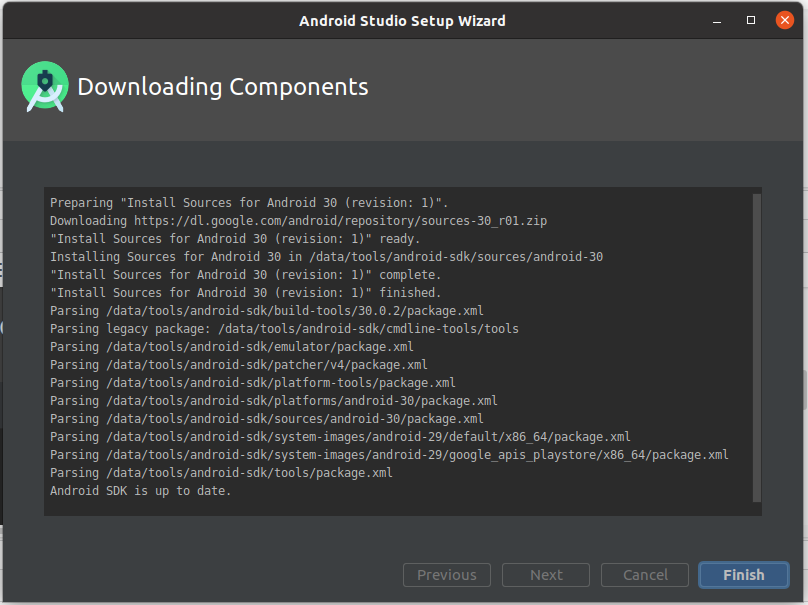Click the 'Parsing legacy package' cmdline-tools line
The width and height of the screenshot is (808, 605).
click(284, 329)
